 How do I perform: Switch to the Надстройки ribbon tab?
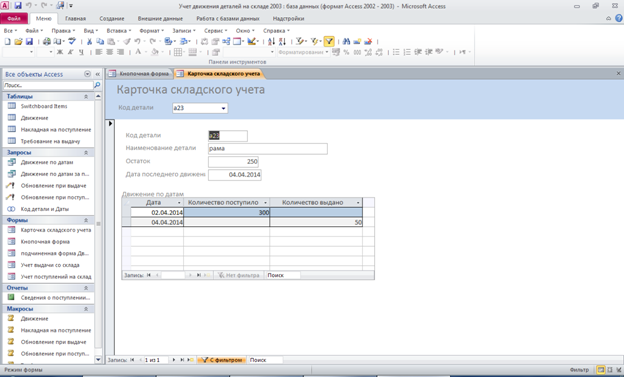289,18
